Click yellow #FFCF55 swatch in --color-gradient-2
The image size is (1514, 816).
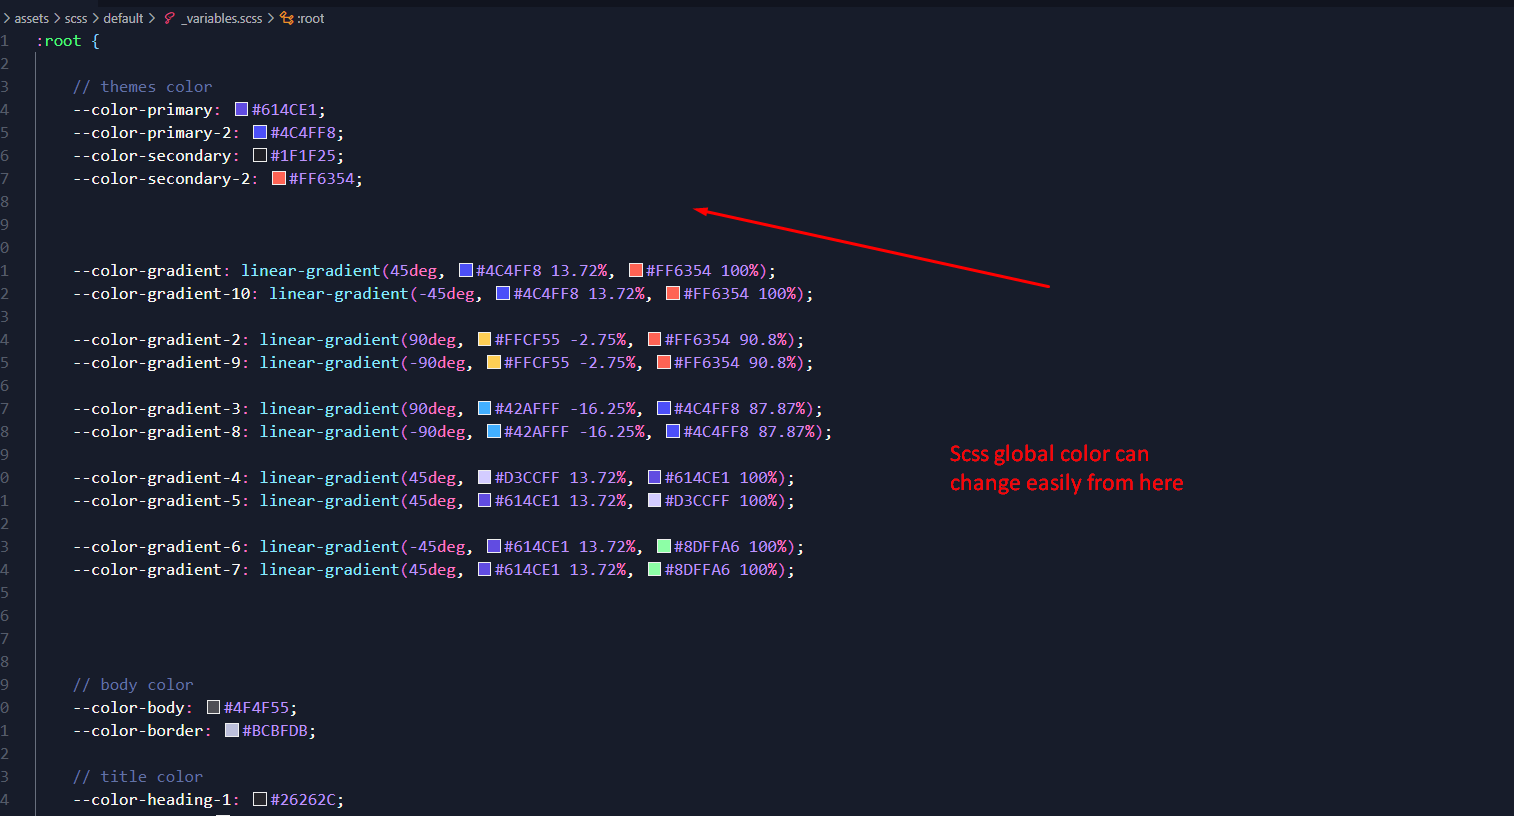485,340
